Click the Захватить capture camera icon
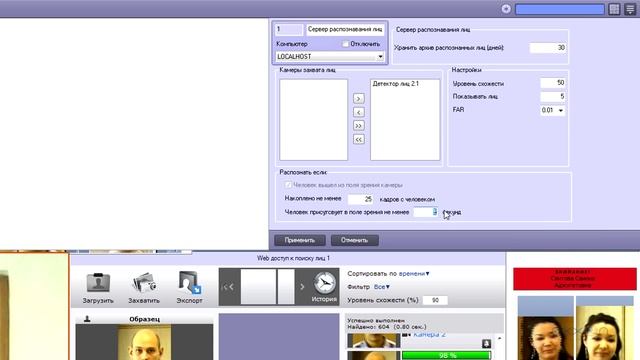This screenshot has width=640, height=360. 144,282
